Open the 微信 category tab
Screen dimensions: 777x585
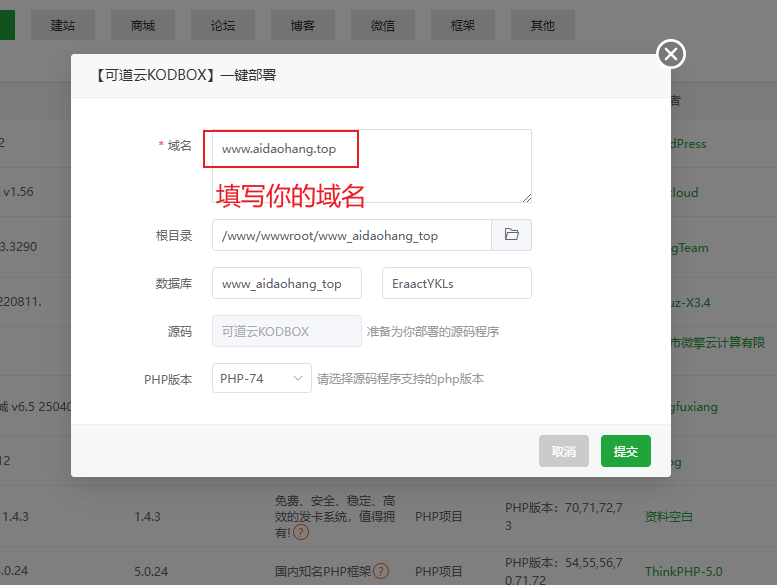click(x=383, y=26)
